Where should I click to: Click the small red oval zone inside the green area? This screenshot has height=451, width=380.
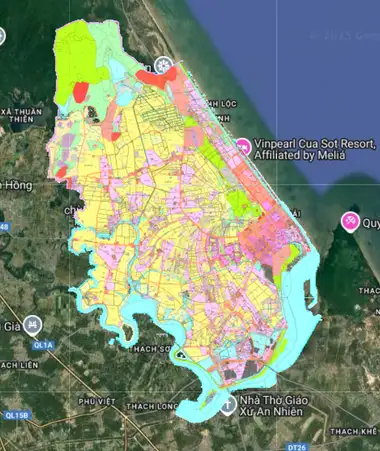(x=80, y=92)
